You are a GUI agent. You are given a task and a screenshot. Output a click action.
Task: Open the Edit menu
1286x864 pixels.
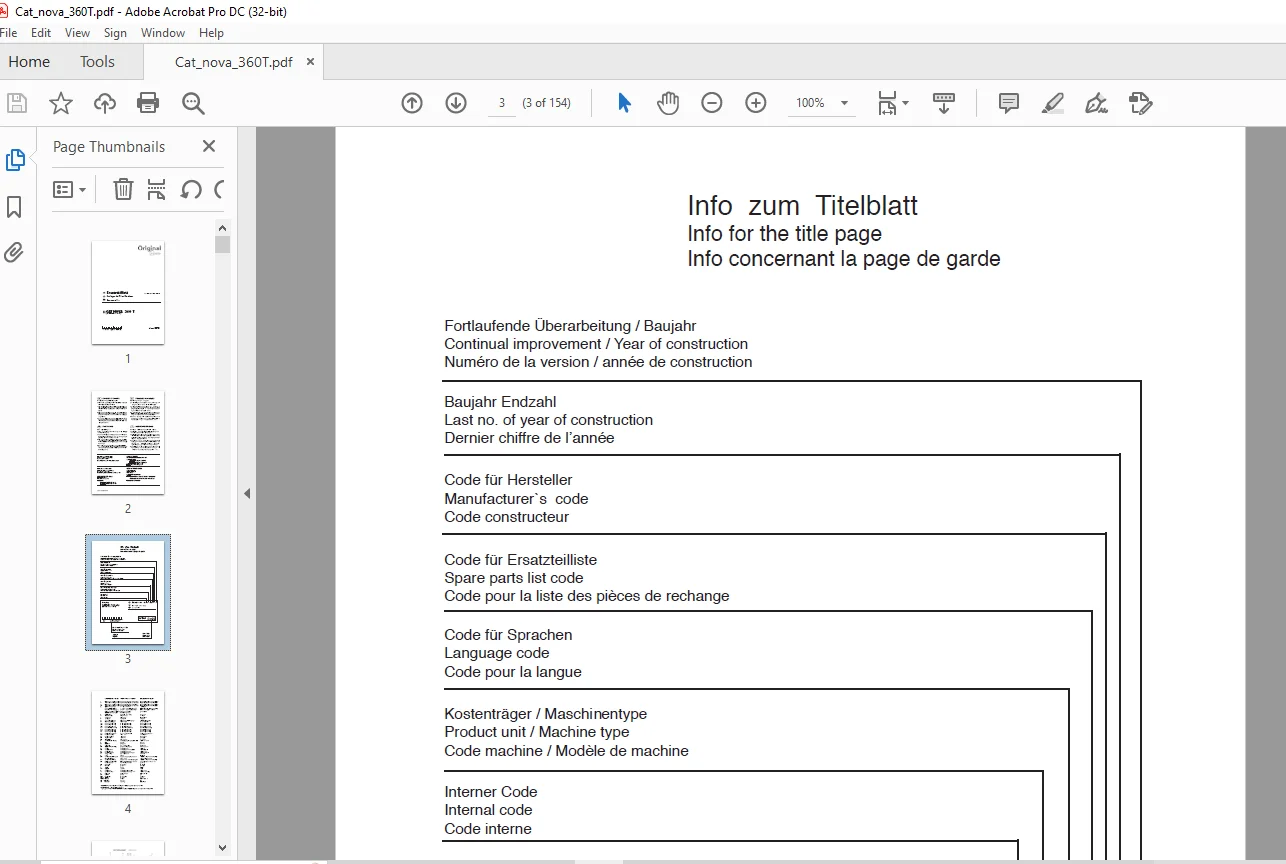pos(41,33)
